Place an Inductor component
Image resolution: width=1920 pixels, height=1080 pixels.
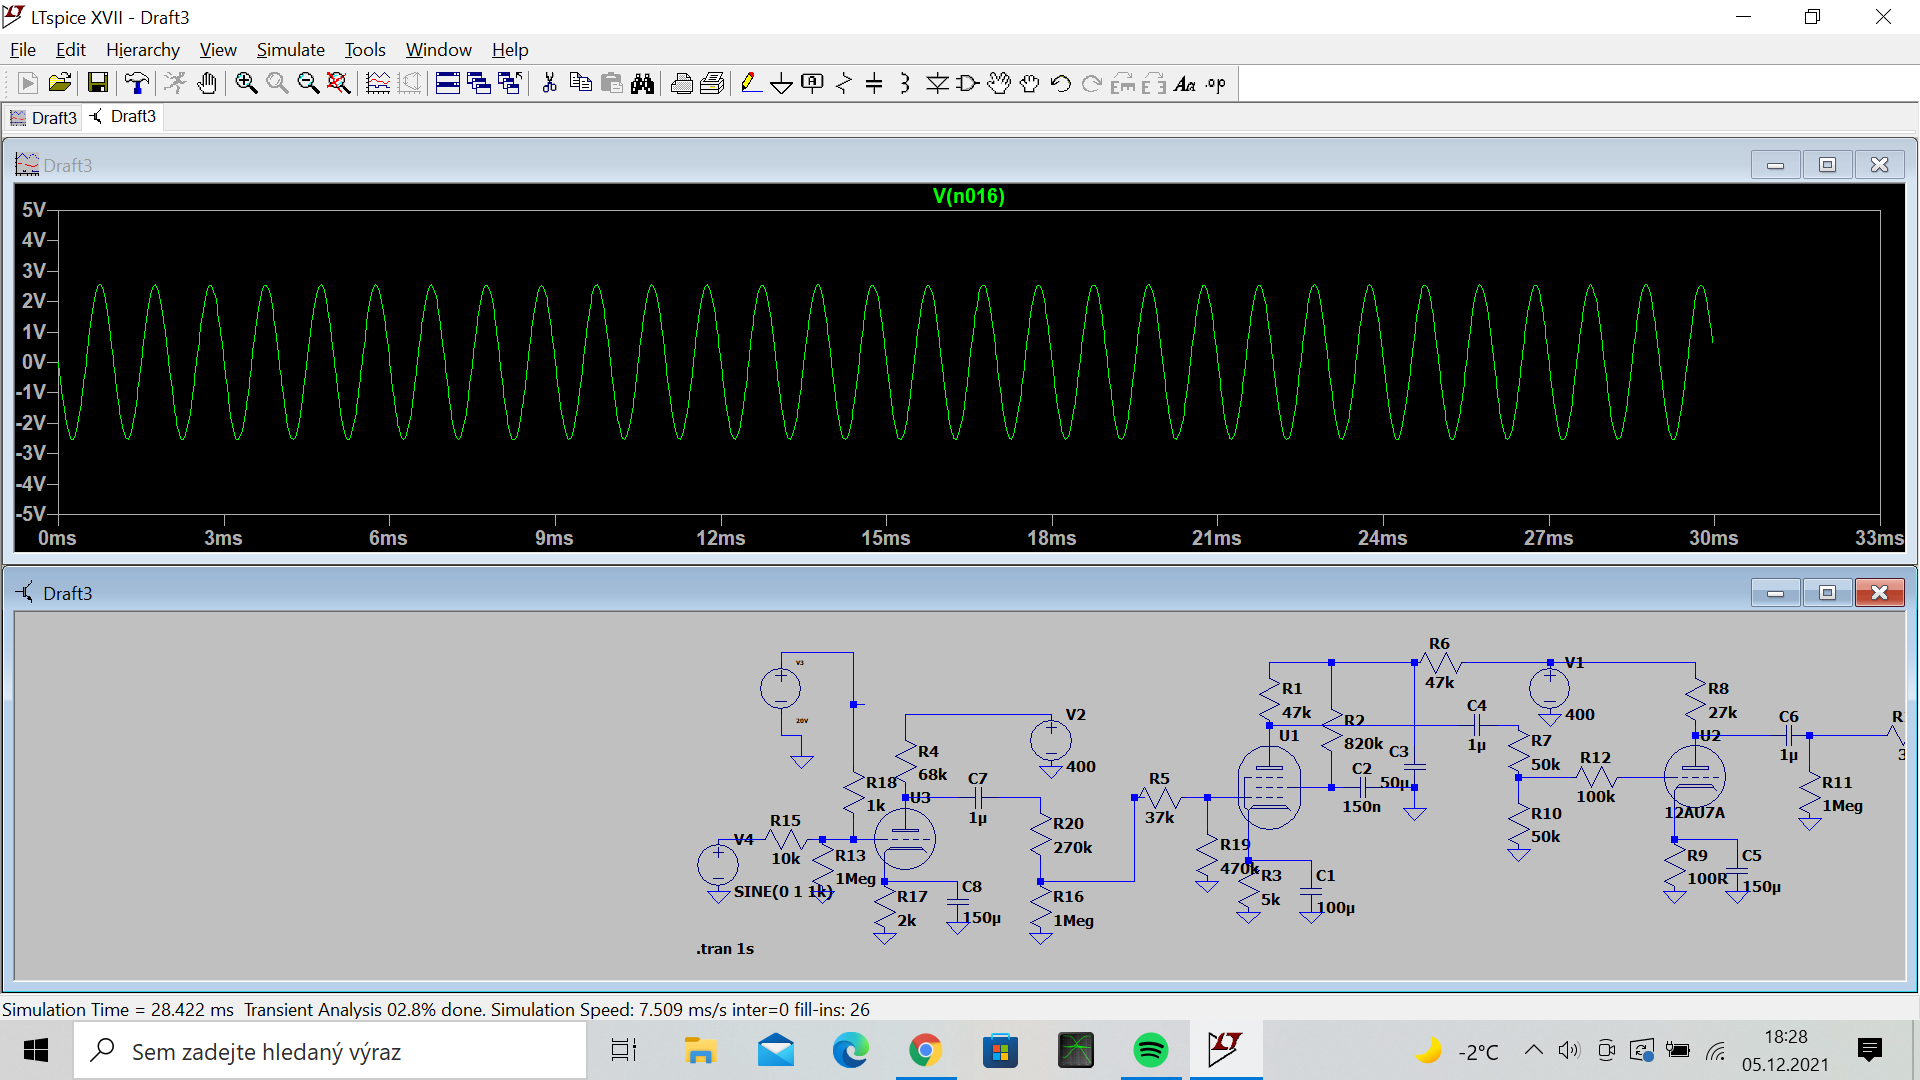tap(905, 84)
